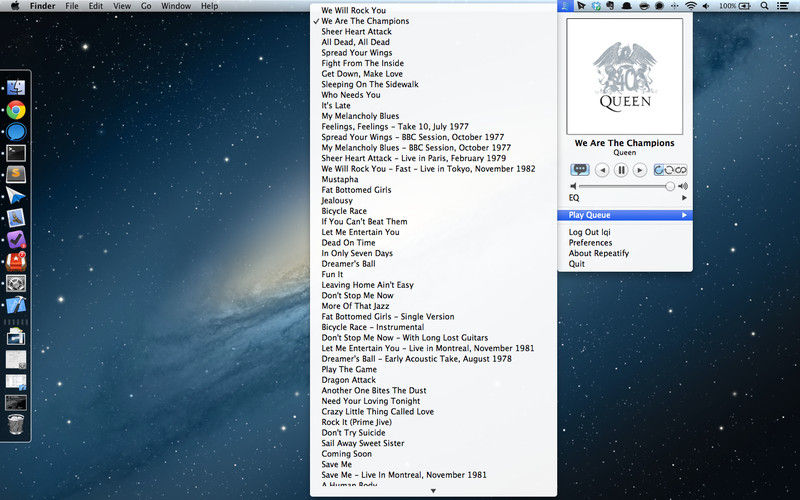Click the volume slider track
This screenshot has height=500, width=800.
pos(625,186)
